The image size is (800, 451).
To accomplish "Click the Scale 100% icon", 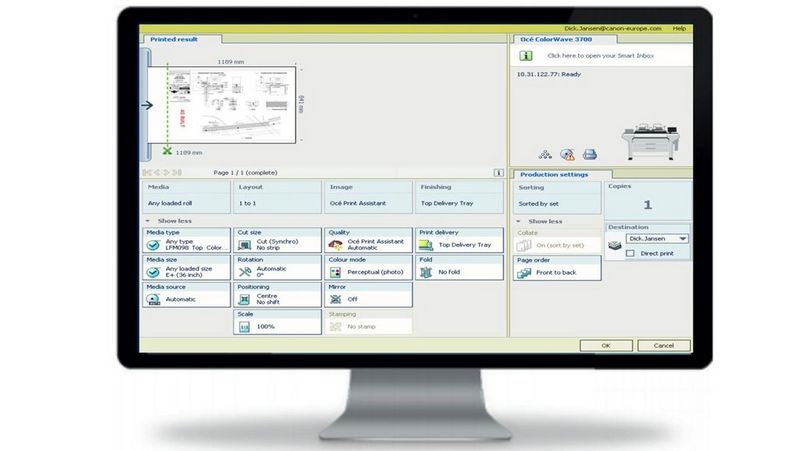I will 244,326.
